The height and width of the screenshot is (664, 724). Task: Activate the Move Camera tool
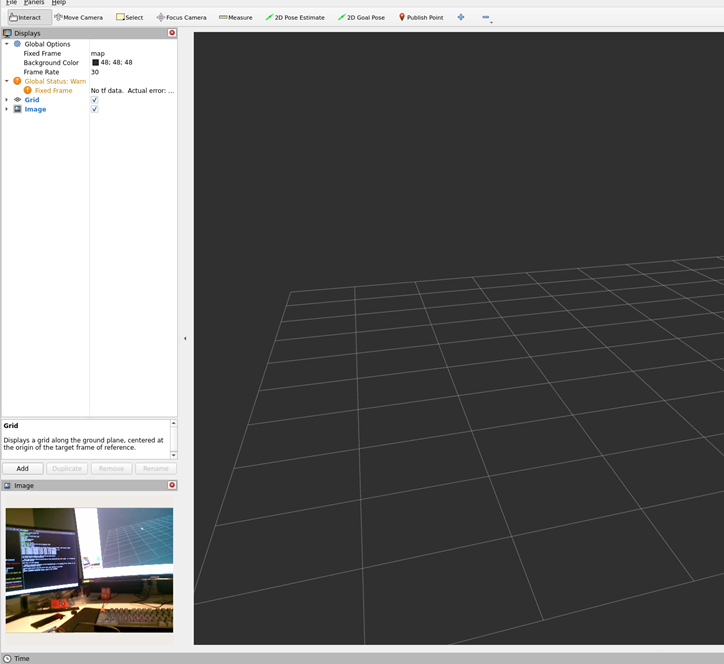point(79,17)
